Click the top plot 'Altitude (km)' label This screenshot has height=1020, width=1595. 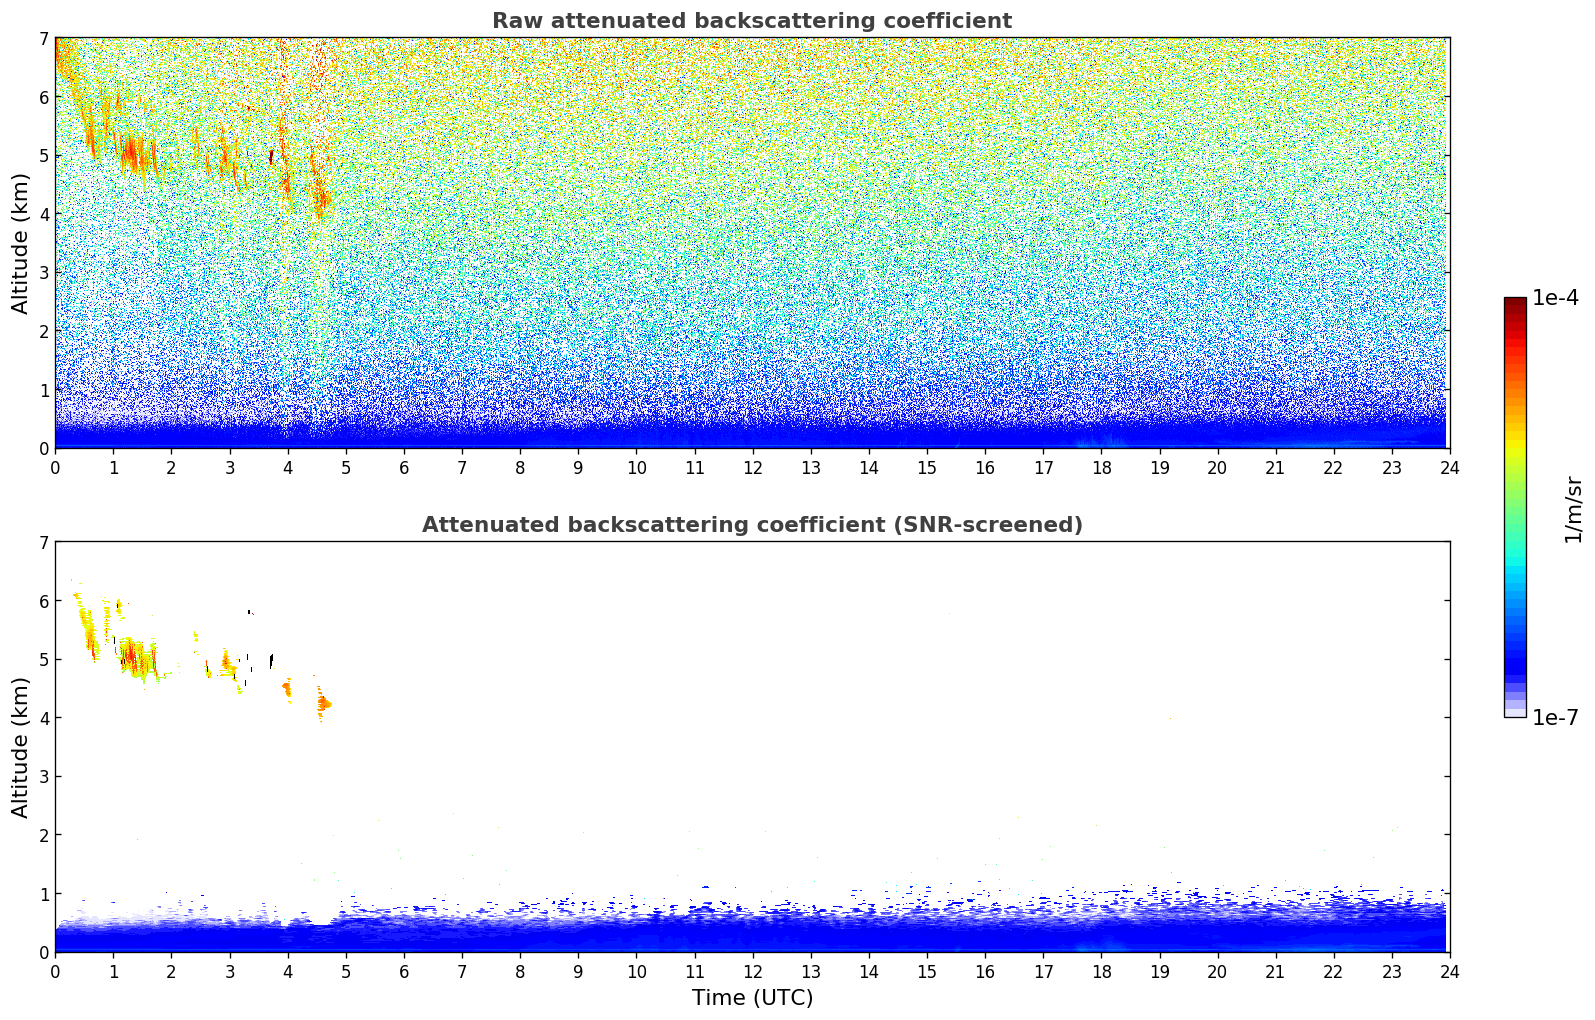pyautogui.click(x=21, y=243)
